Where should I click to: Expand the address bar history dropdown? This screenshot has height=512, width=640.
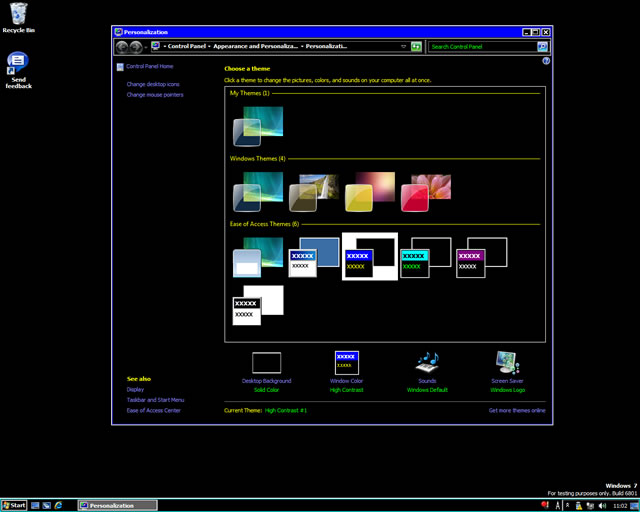click(403, 47)
